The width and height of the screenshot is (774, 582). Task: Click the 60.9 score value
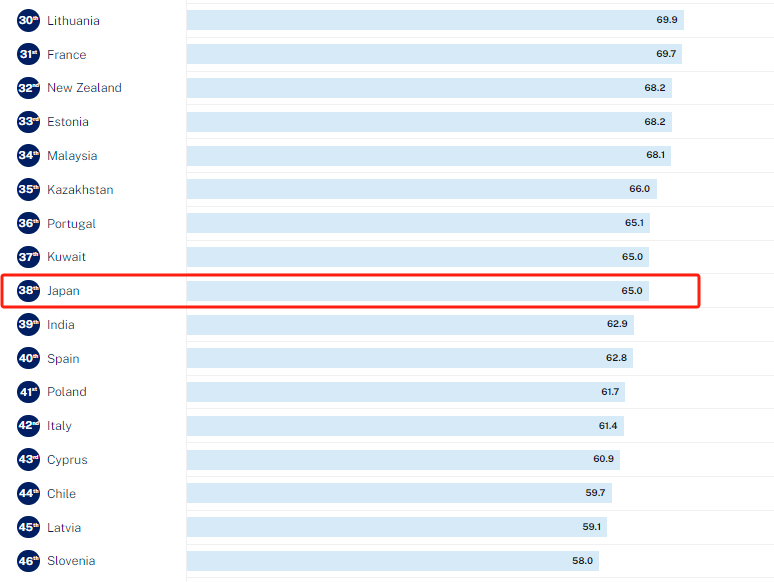(x=604, y=459)
